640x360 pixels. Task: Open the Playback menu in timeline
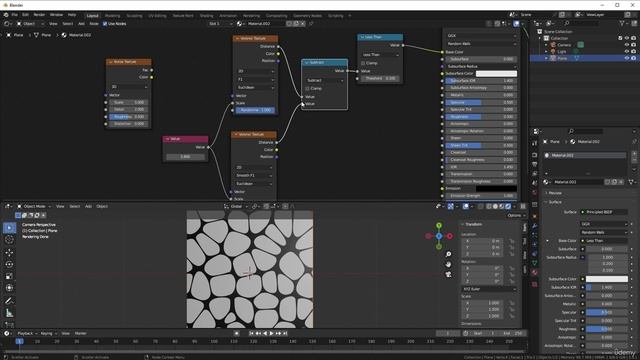coord(27,333)
